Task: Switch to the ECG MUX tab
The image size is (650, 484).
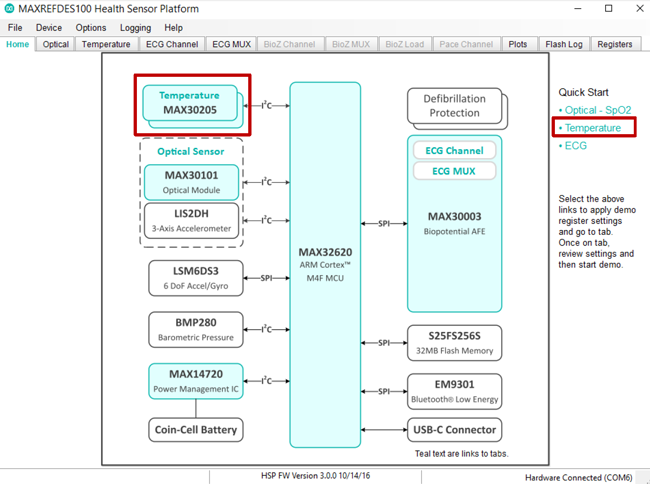Action: click(232, 44)
